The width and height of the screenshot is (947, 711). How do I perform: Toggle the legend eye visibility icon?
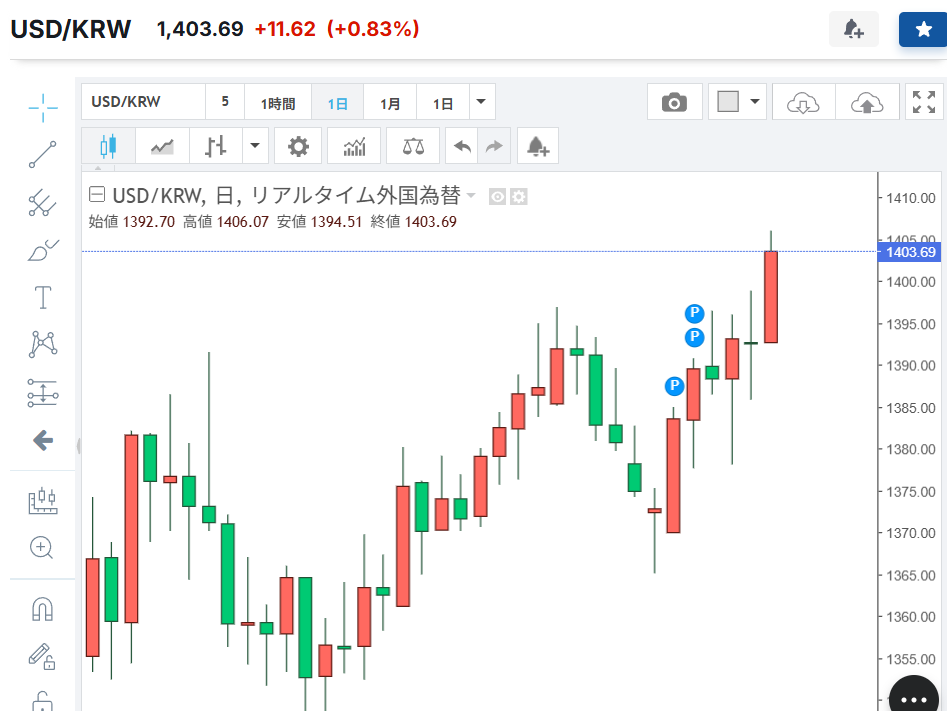497,196
